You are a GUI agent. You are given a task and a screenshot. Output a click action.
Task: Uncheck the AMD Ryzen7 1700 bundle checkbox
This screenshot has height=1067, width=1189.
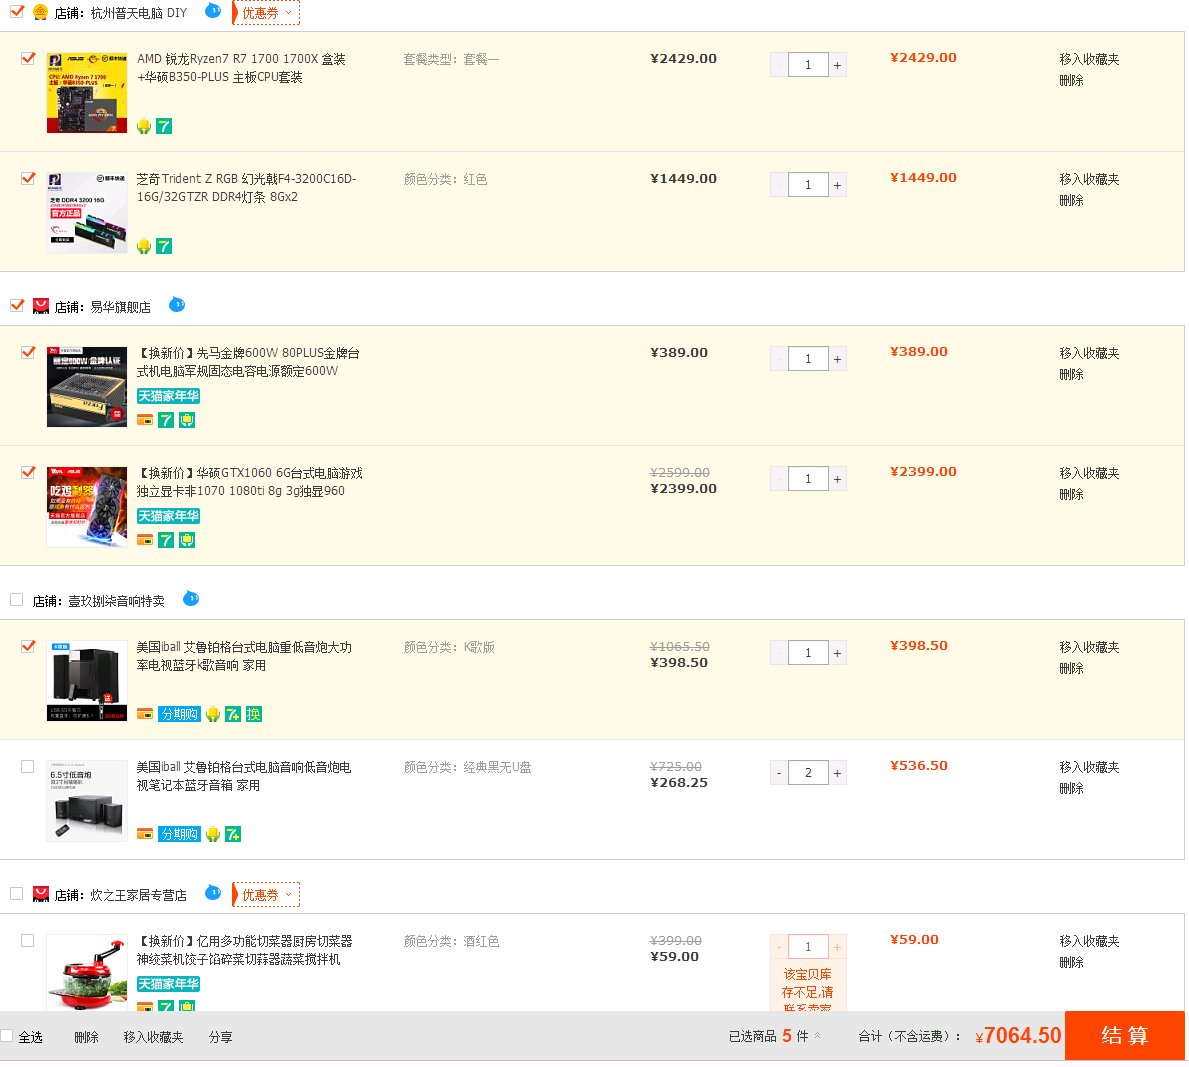[28, 58]
